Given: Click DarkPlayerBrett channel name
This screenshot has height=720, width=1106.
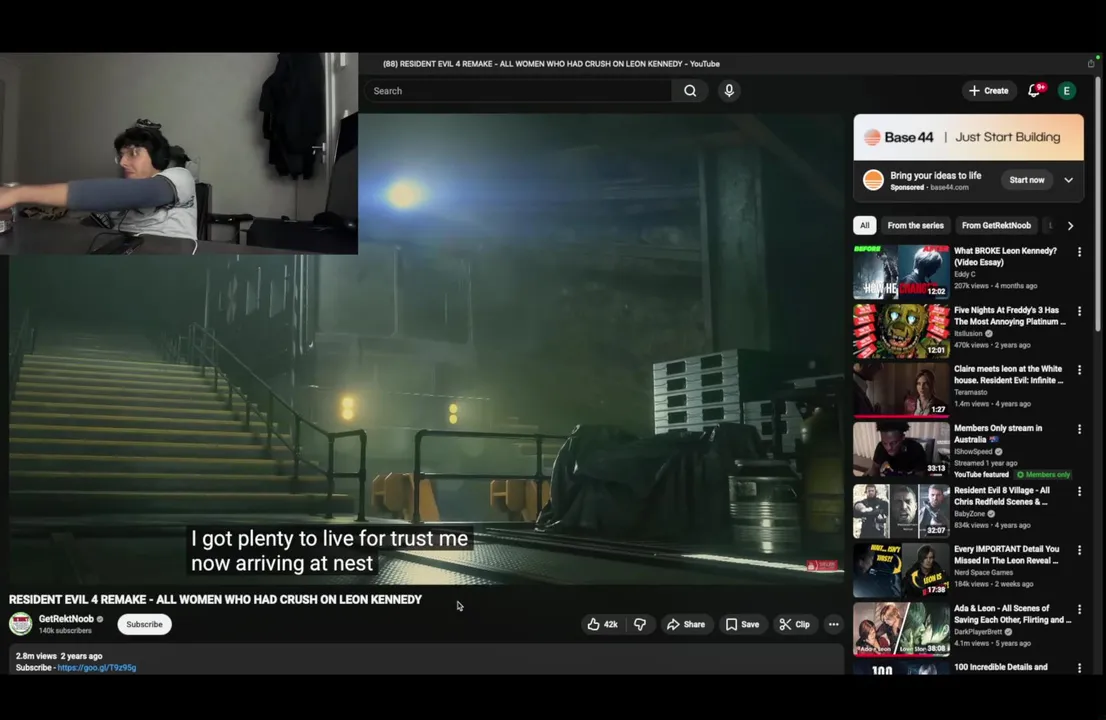Looking at the screenshot, I should click(978, 632).
